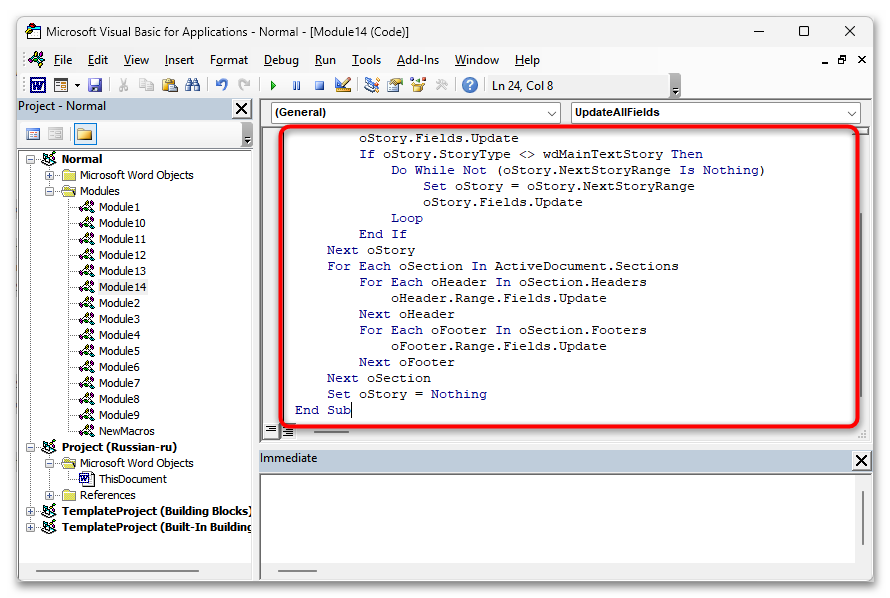Switch to Full Module View button
The image size is (890, 598).
pyautogui.click(x=288, y=432)
